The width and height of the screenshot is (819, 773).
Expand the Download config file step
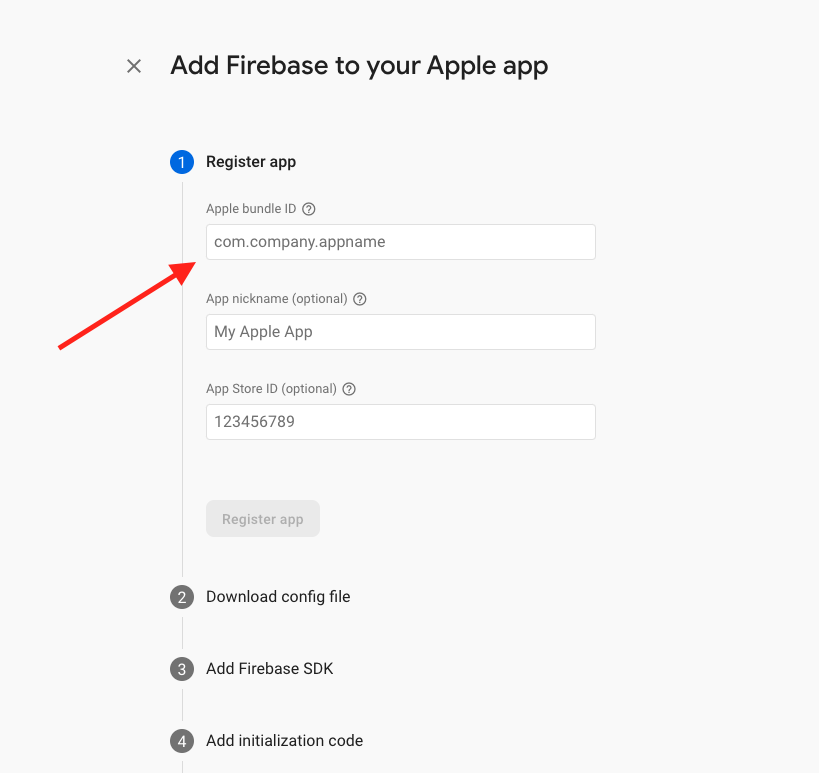pos(278,597)
